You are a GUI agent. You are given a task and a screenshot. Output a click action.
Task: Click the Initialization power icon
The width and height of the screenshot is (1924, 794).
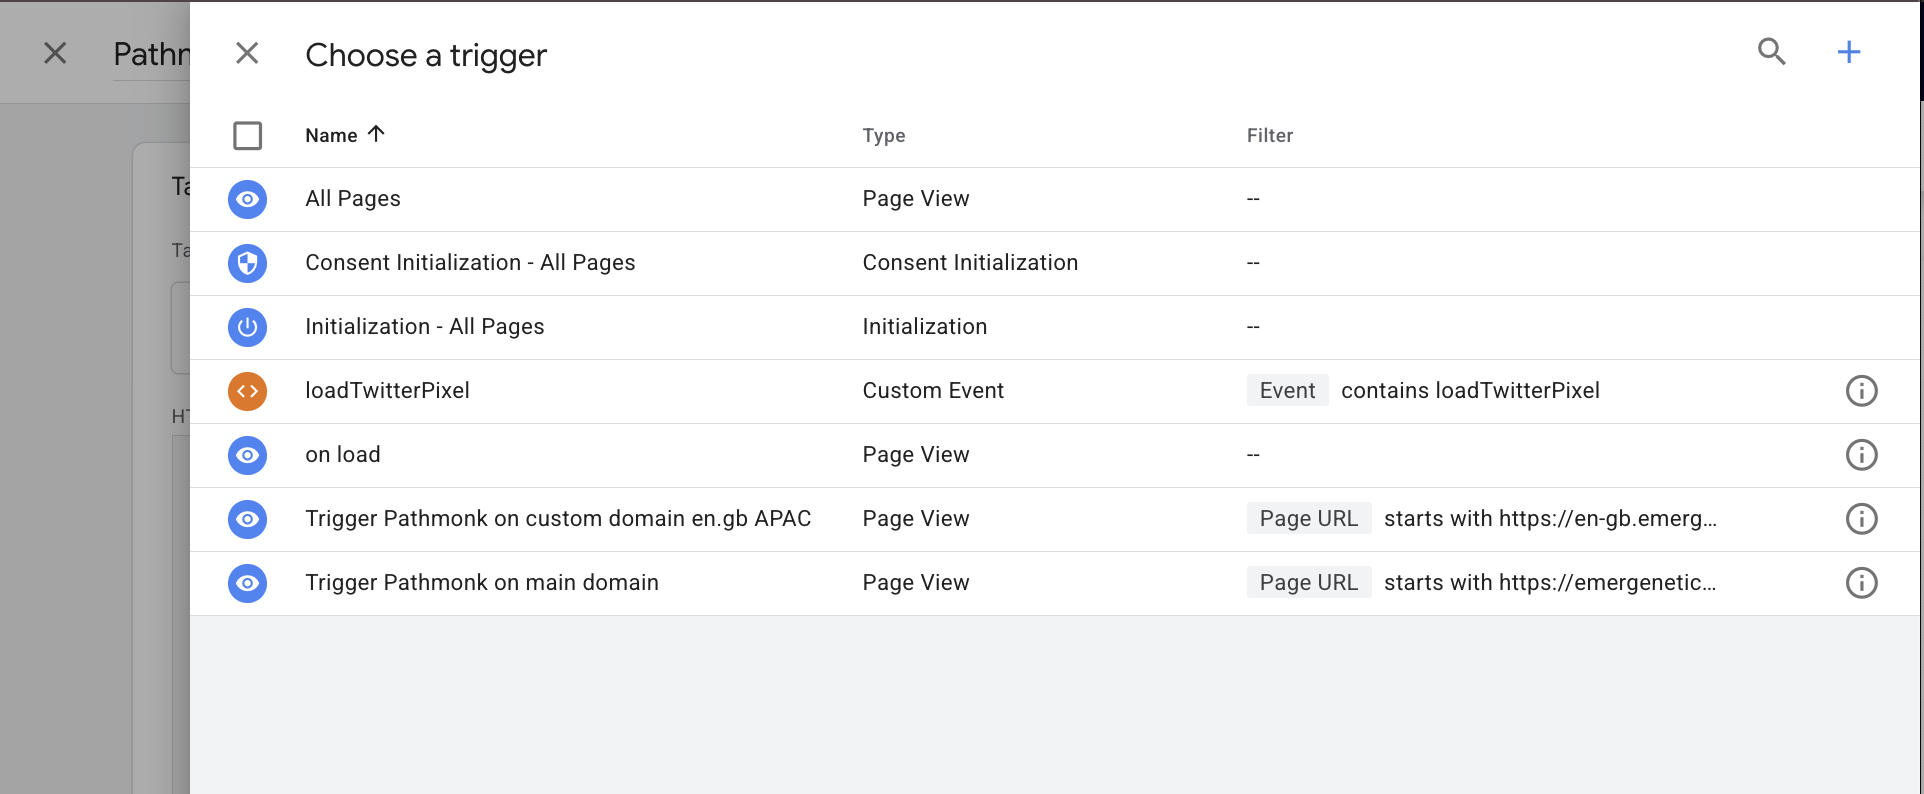[x=247, y=327]
